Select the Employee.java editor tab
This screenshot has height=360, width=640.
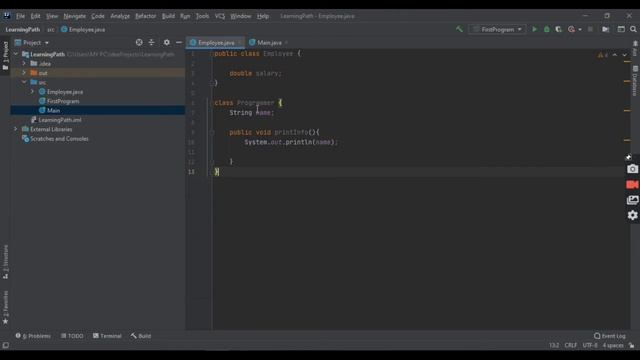(x=216, y=42)
